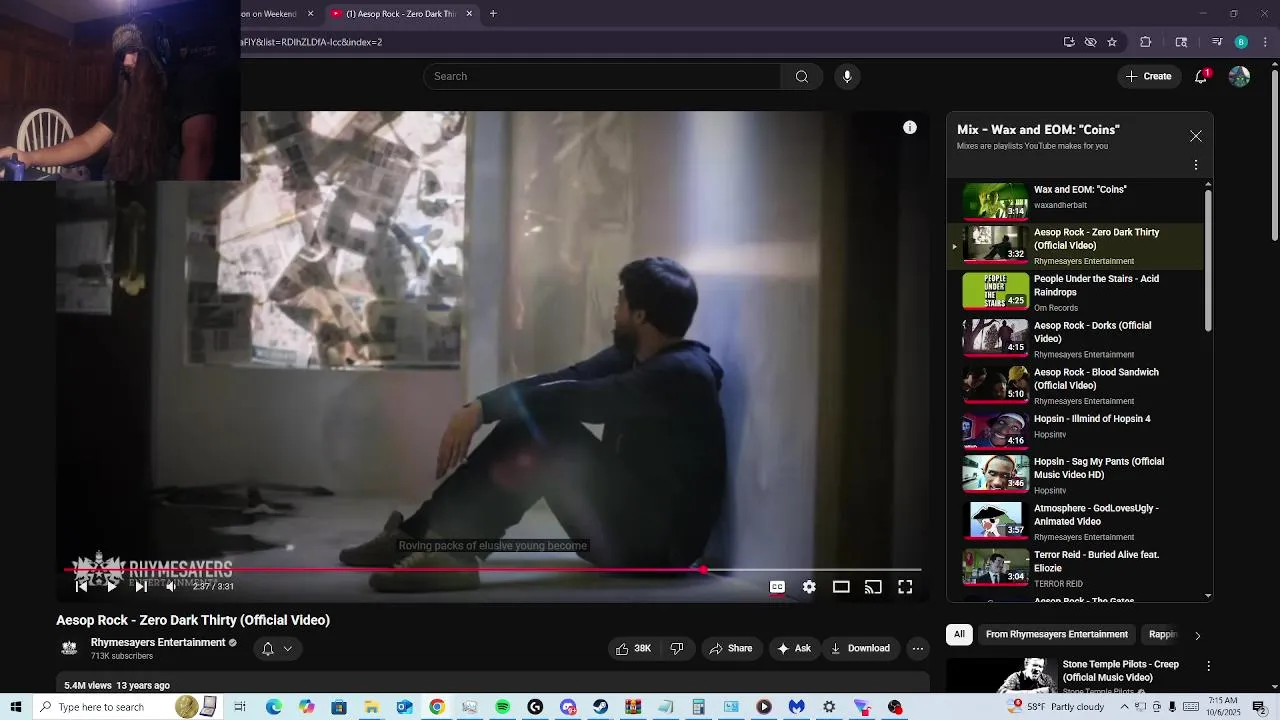
Task: Open more actions three-dot menu
Action: [917, 648]
